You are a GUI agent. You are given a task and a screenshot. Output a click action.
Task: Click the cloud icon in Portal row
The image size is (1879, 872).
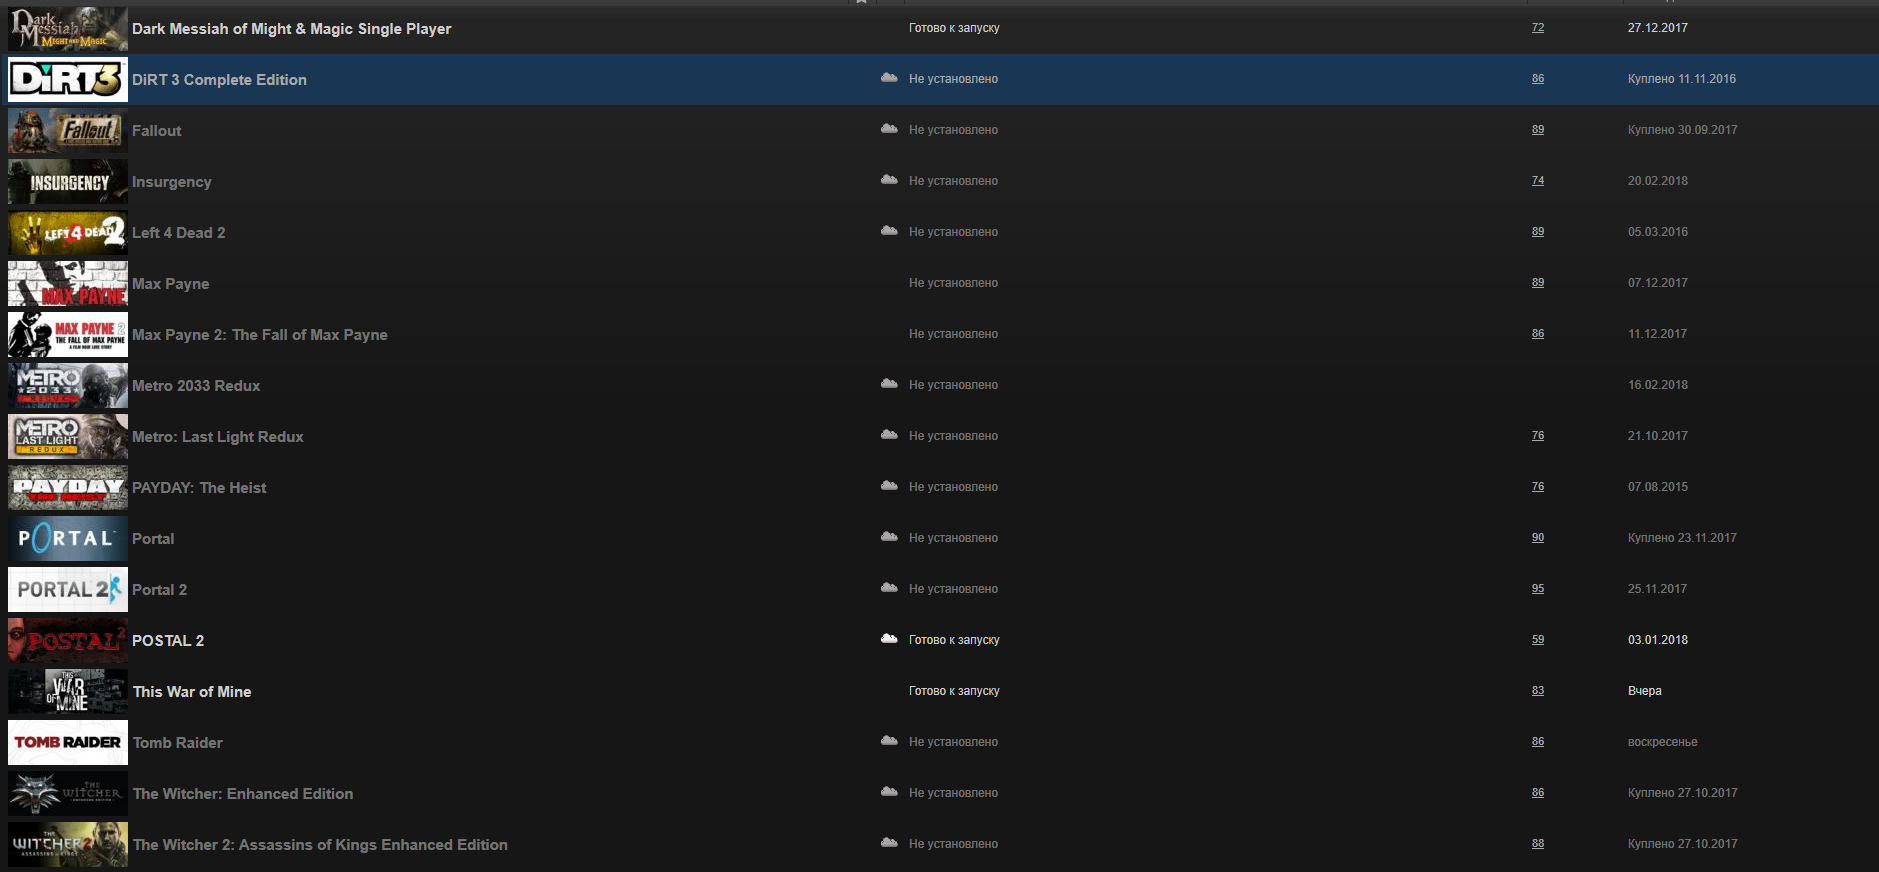click(889, 537)
